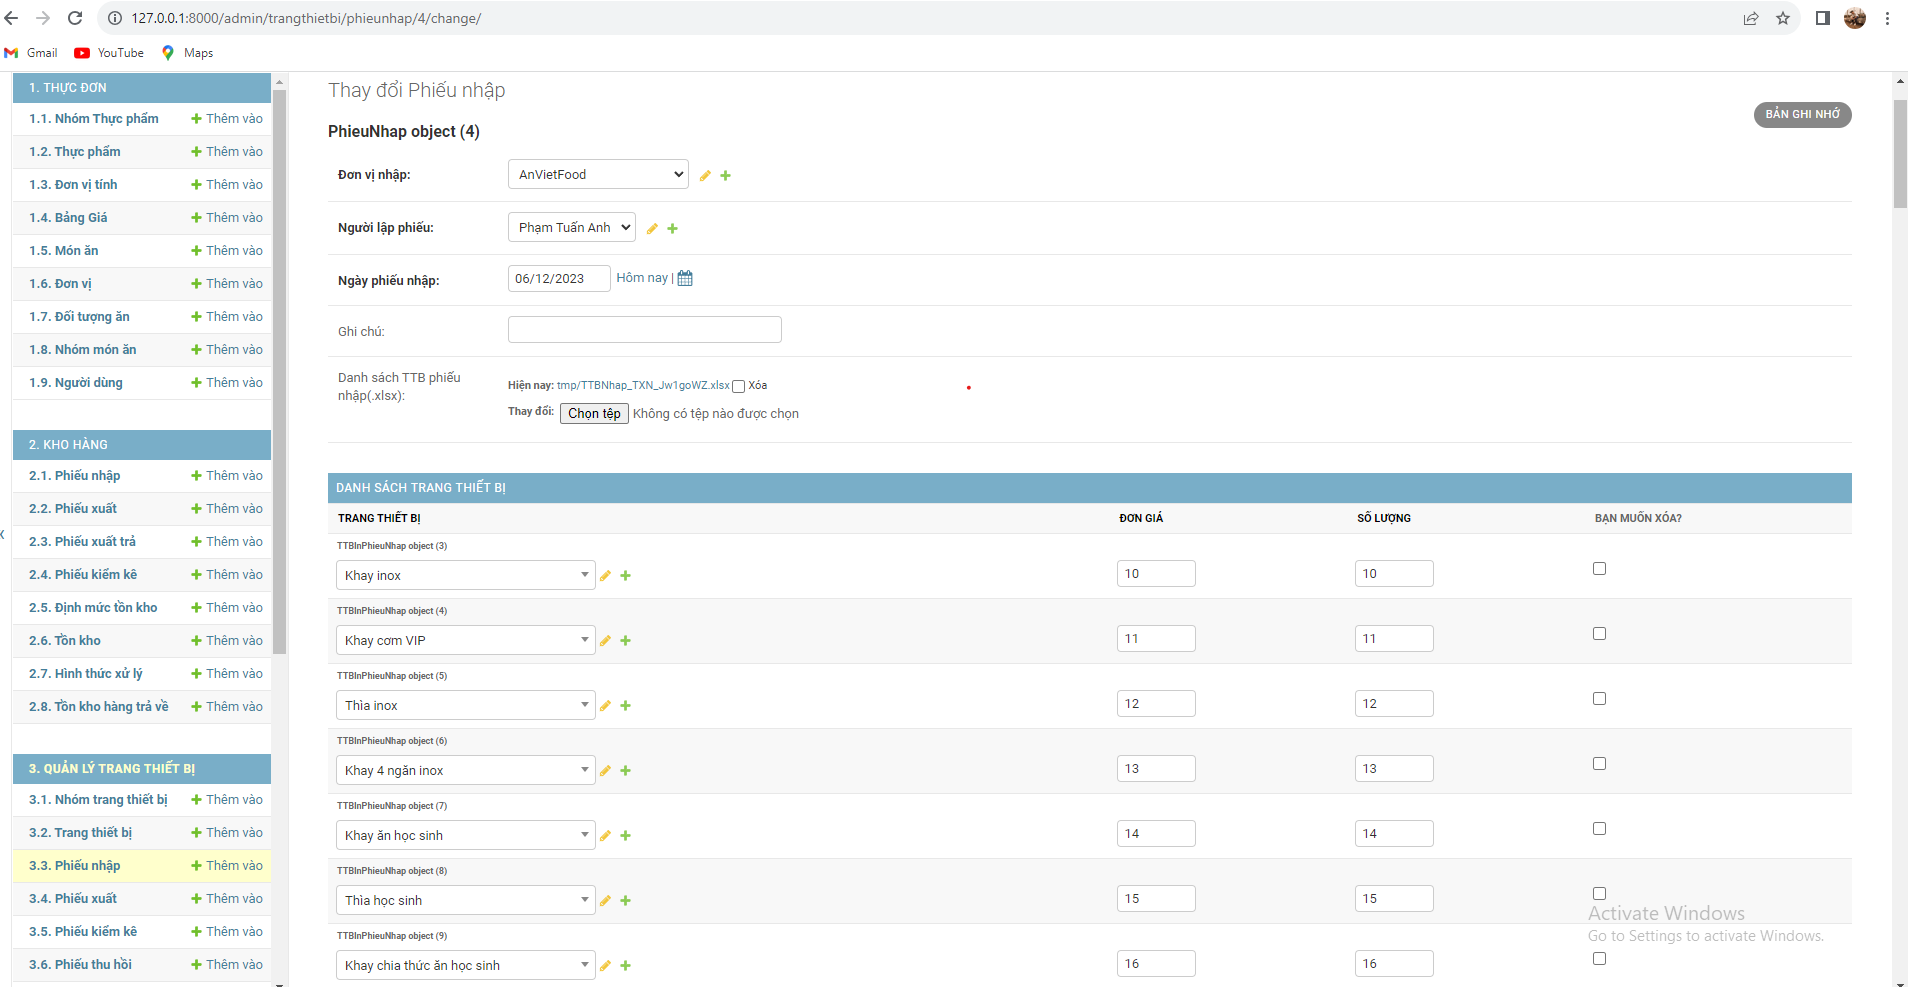Open the 2.1. Phiếu nhập menu entry

click(x=74, y=475)
